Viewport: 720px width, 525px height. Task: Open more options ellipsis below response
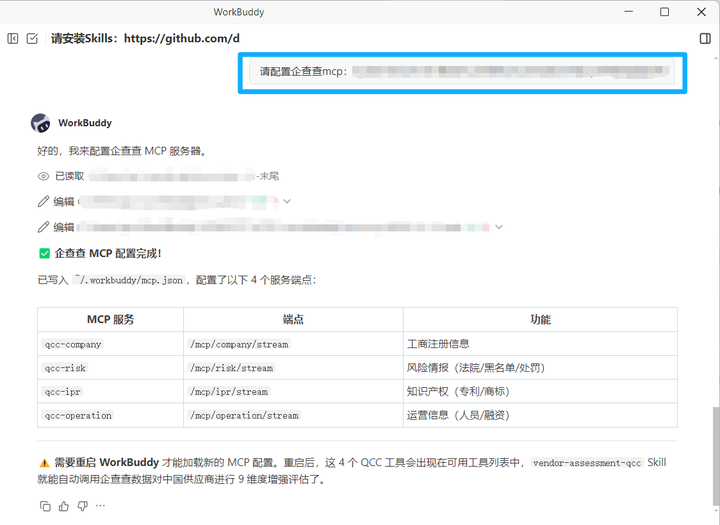click(x=100, y=506)
